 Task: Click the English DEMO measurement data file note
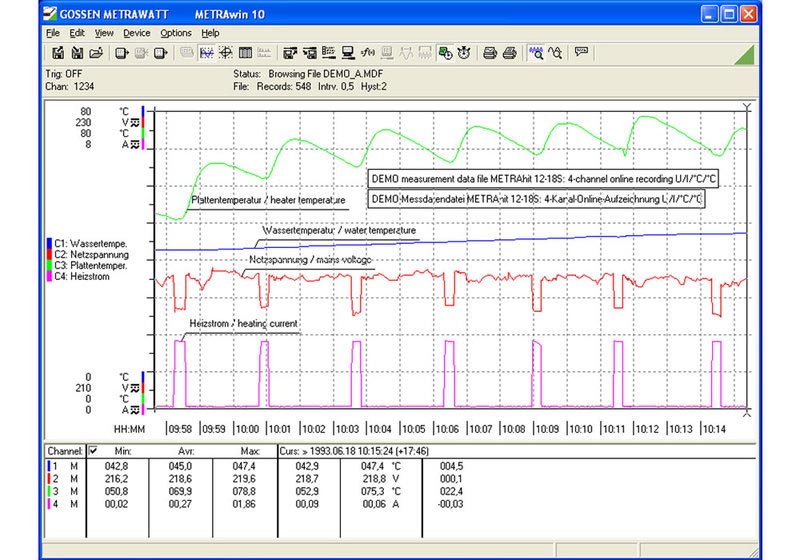[x=543, y=179]
